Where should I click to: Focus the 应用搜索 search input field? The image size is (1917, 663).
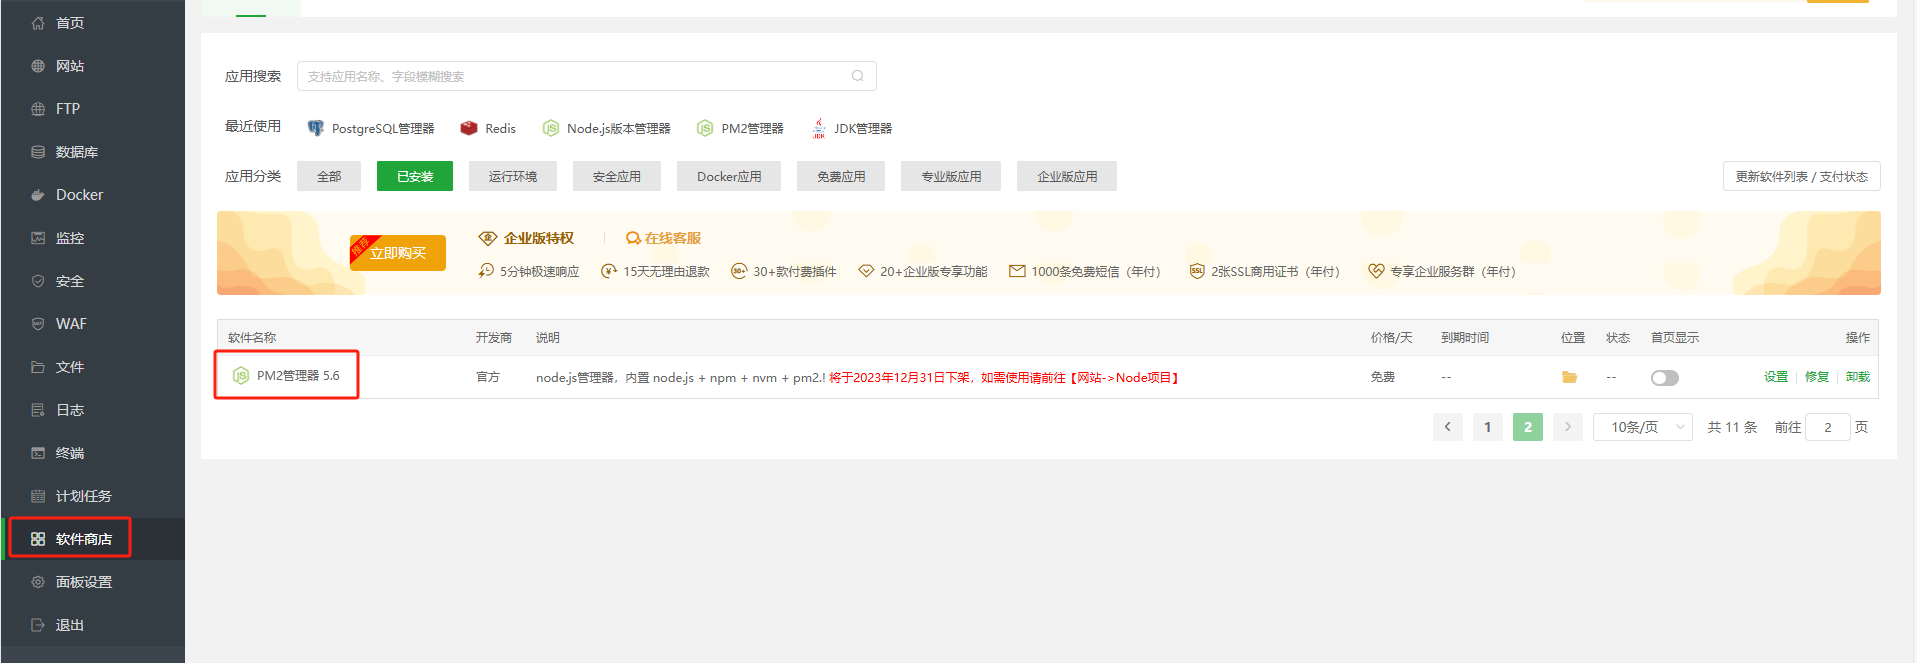point(586,76)
